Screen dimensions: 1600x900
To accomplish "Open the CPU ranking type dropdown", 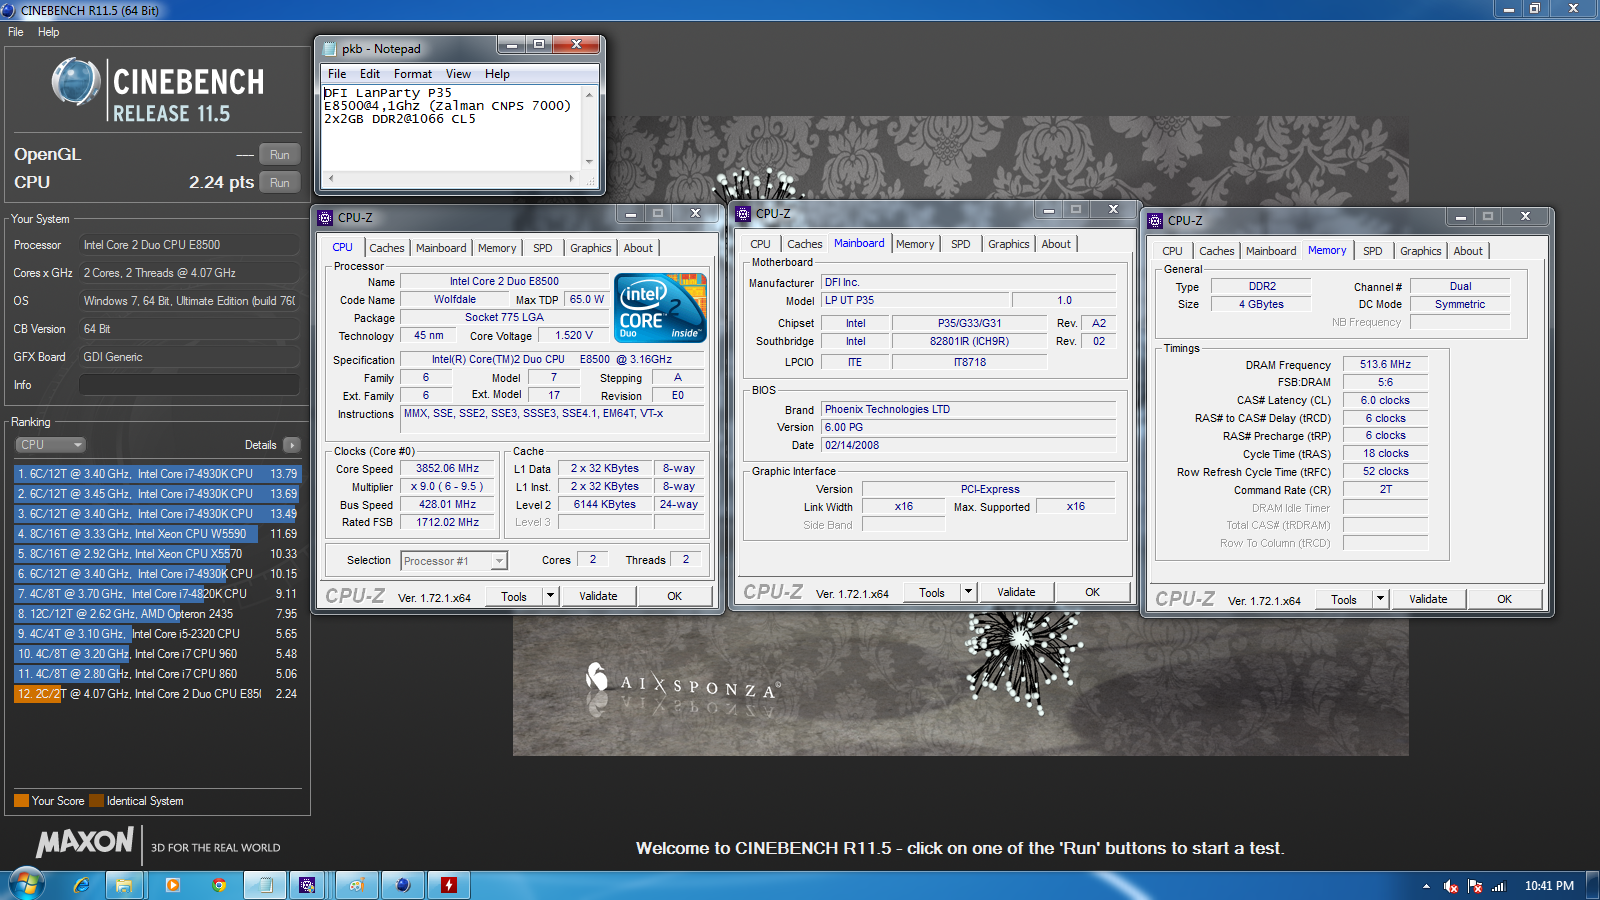I will (x=50, y=445).
